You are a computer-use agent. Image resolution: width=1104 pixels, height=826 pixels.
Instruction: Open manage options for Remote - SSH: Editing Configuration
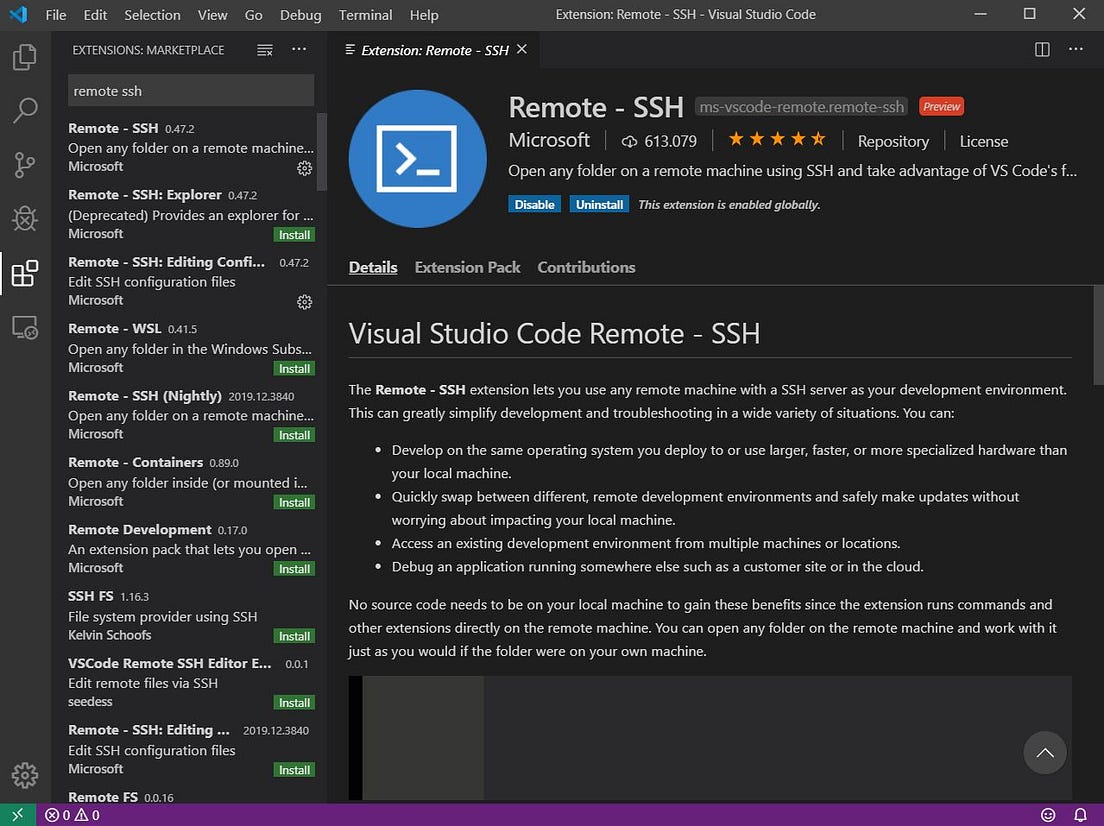coord(304,300)
